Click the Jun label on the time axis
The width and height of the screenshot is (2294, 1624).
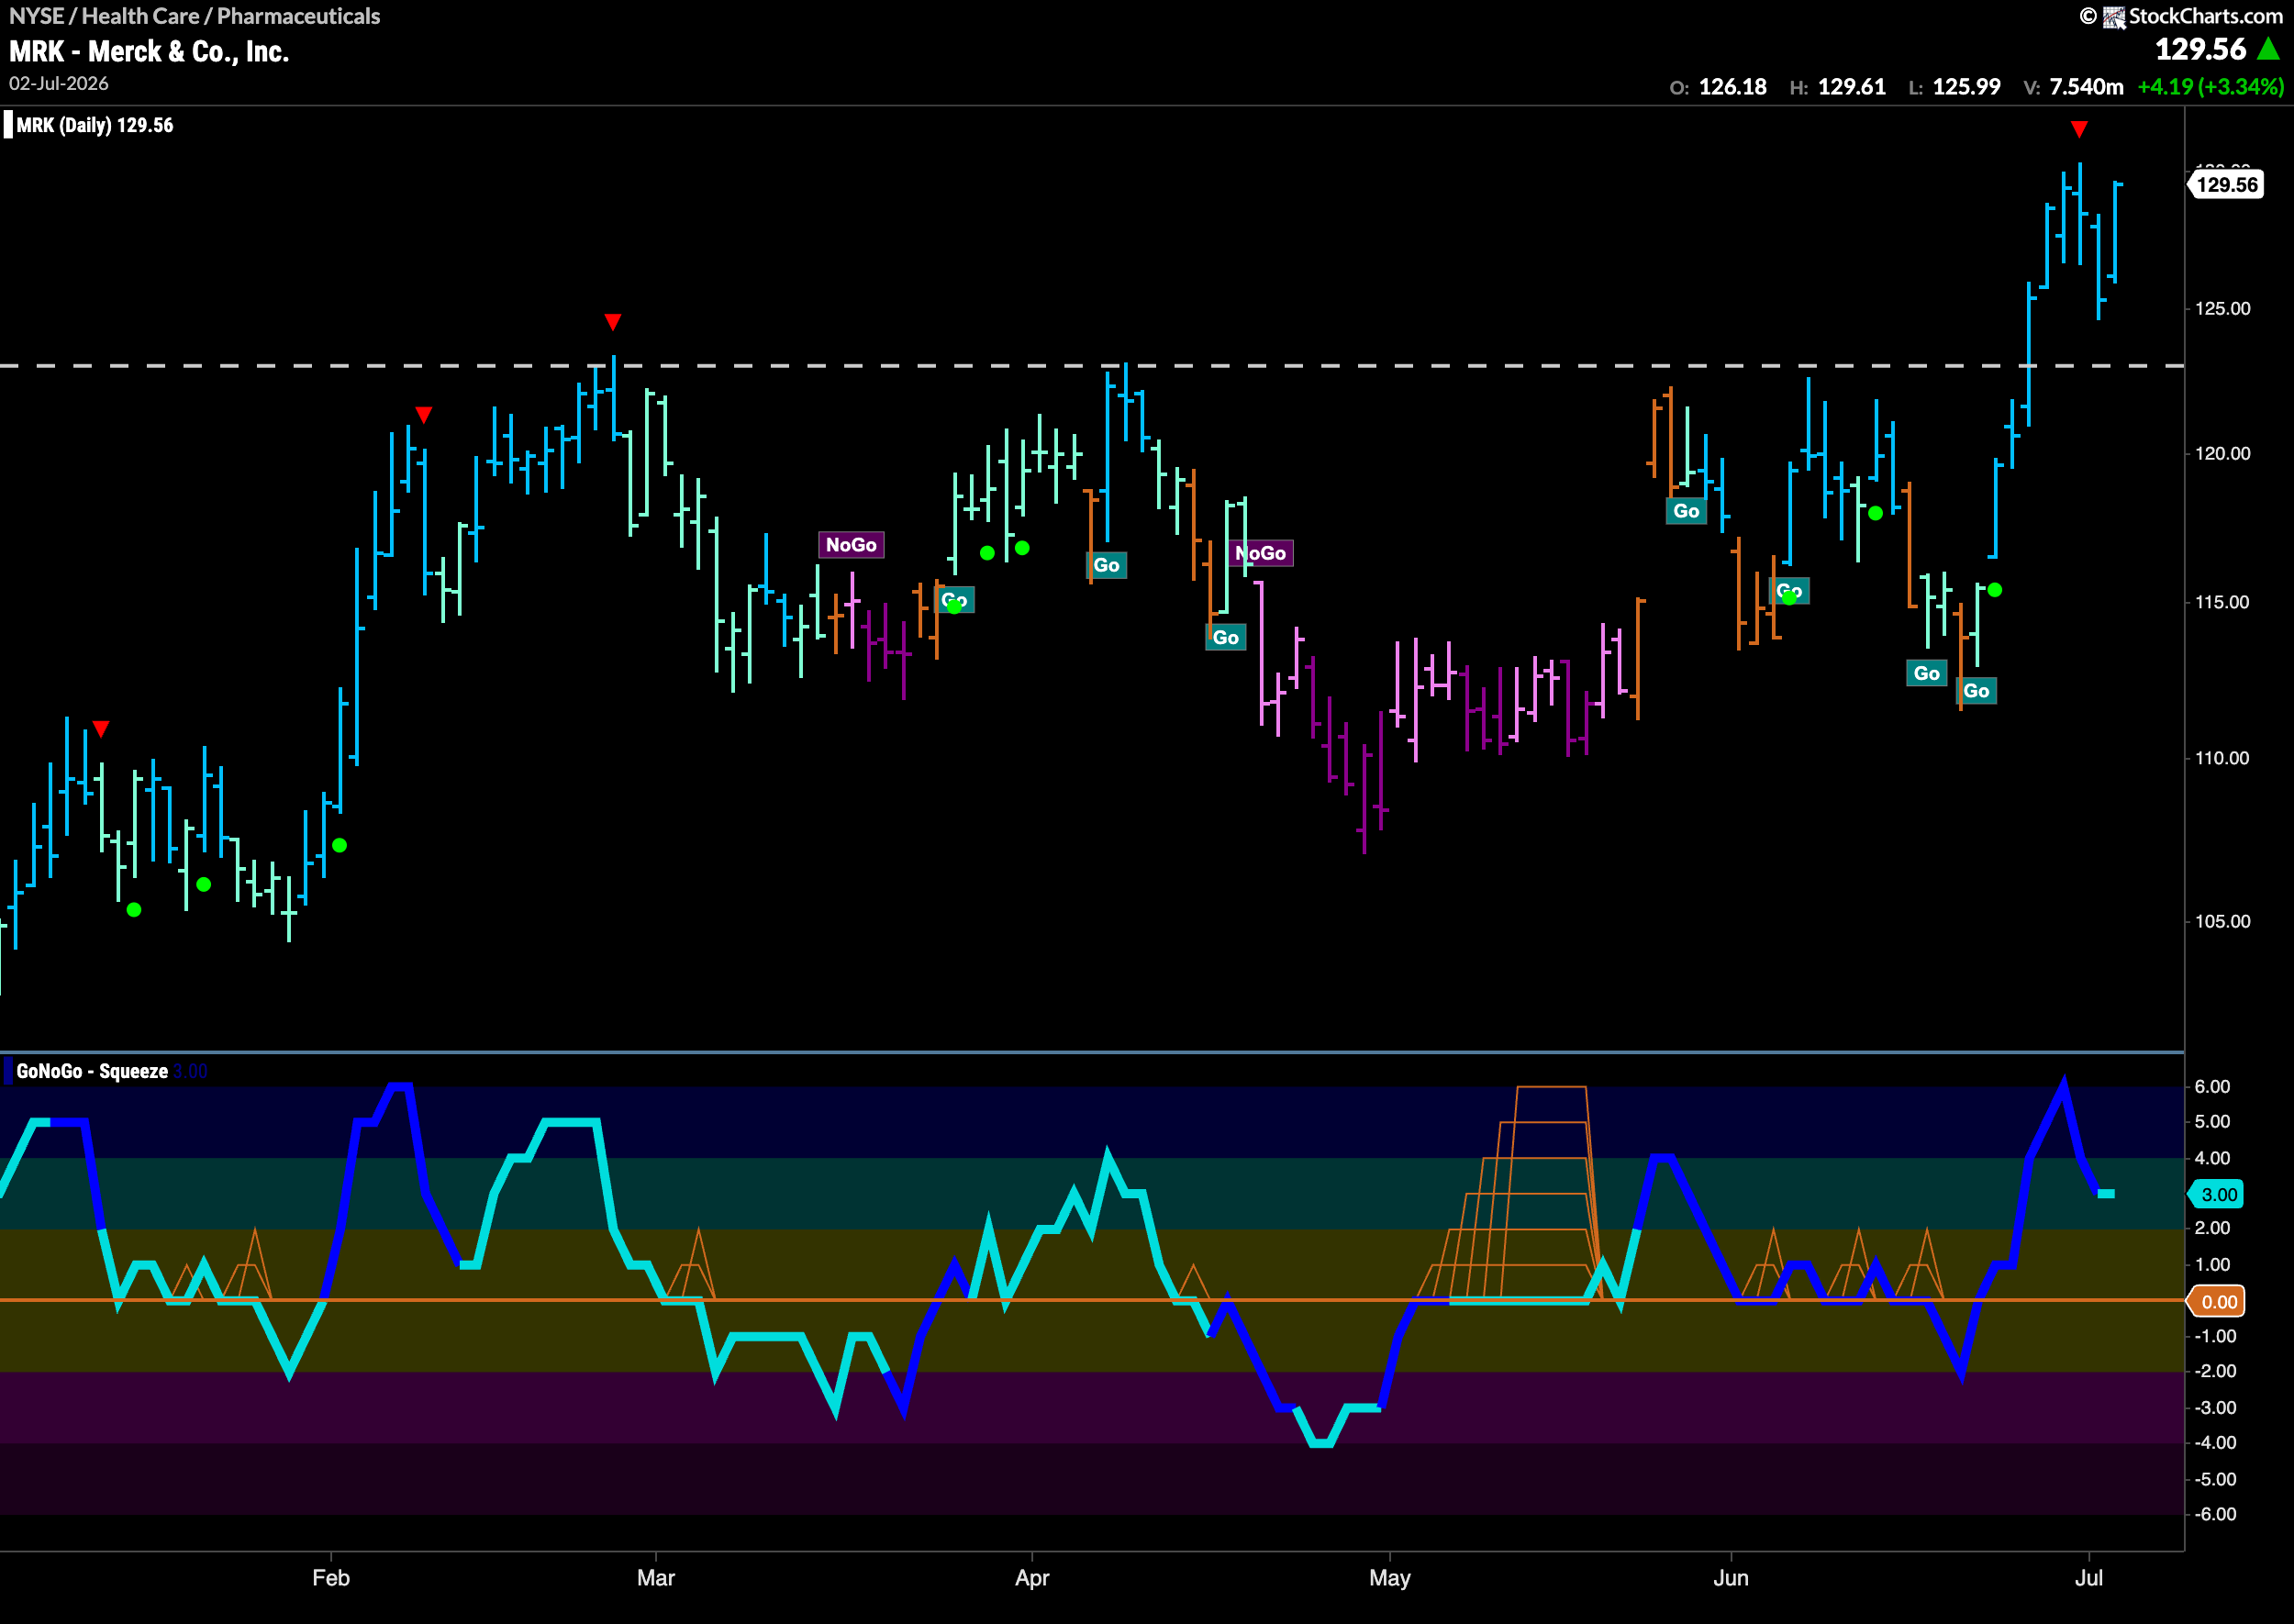point(1731,1578)
